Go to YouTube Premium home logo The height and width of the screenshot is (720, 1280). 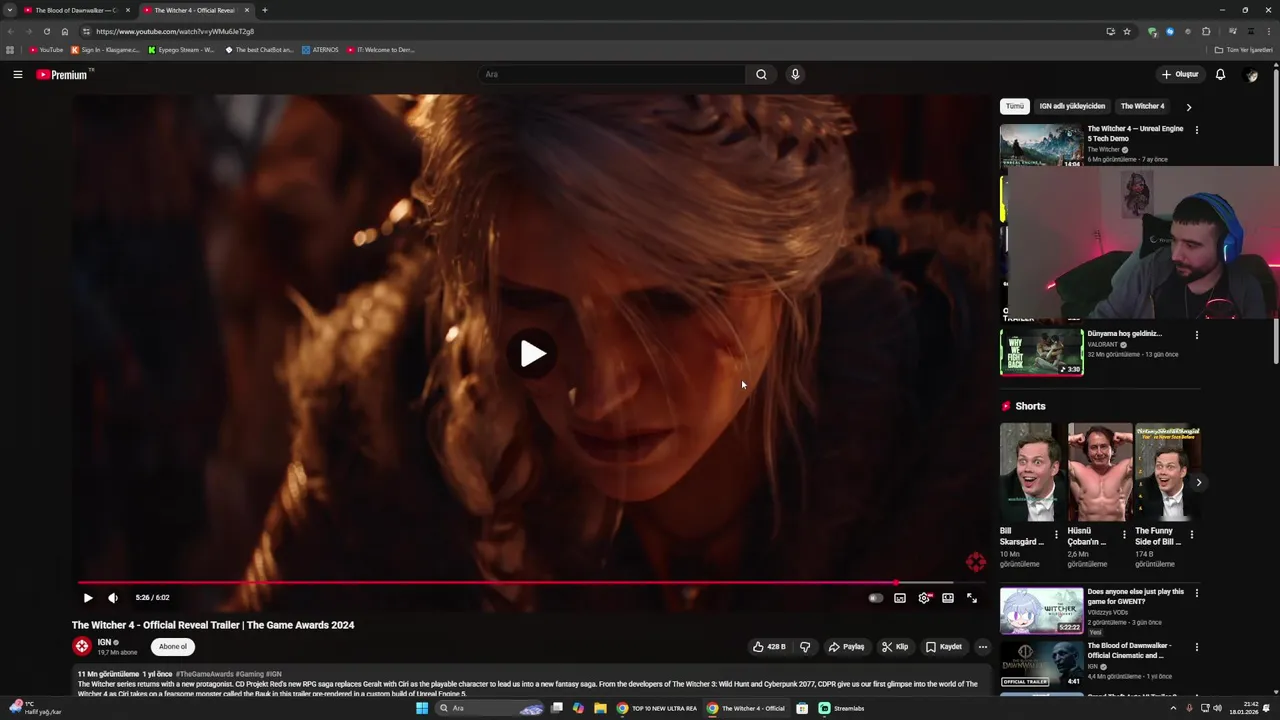click(x=64, y=74)
